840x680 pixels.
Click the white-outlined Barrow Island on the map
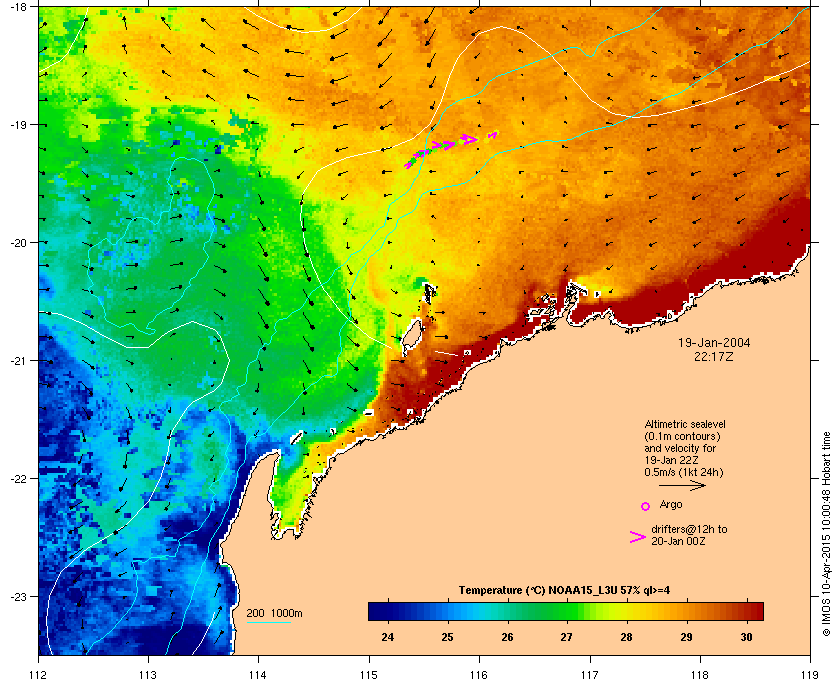411,337
